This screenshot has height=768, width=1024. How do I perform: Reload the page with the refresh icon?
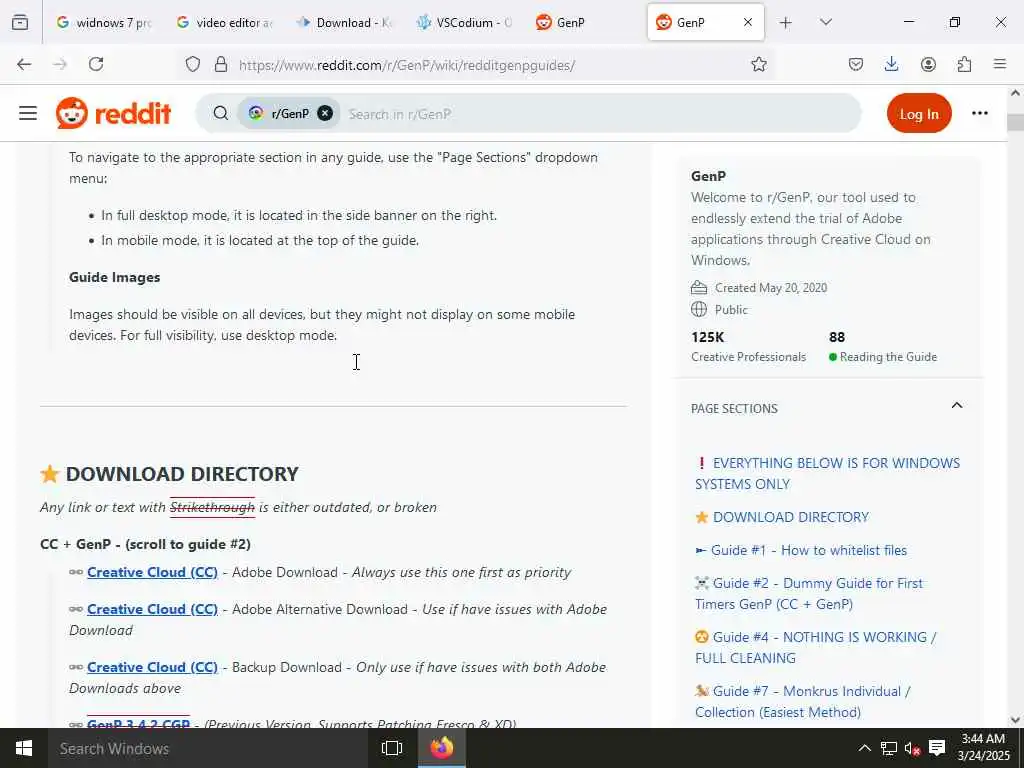[x=96, y=64]
